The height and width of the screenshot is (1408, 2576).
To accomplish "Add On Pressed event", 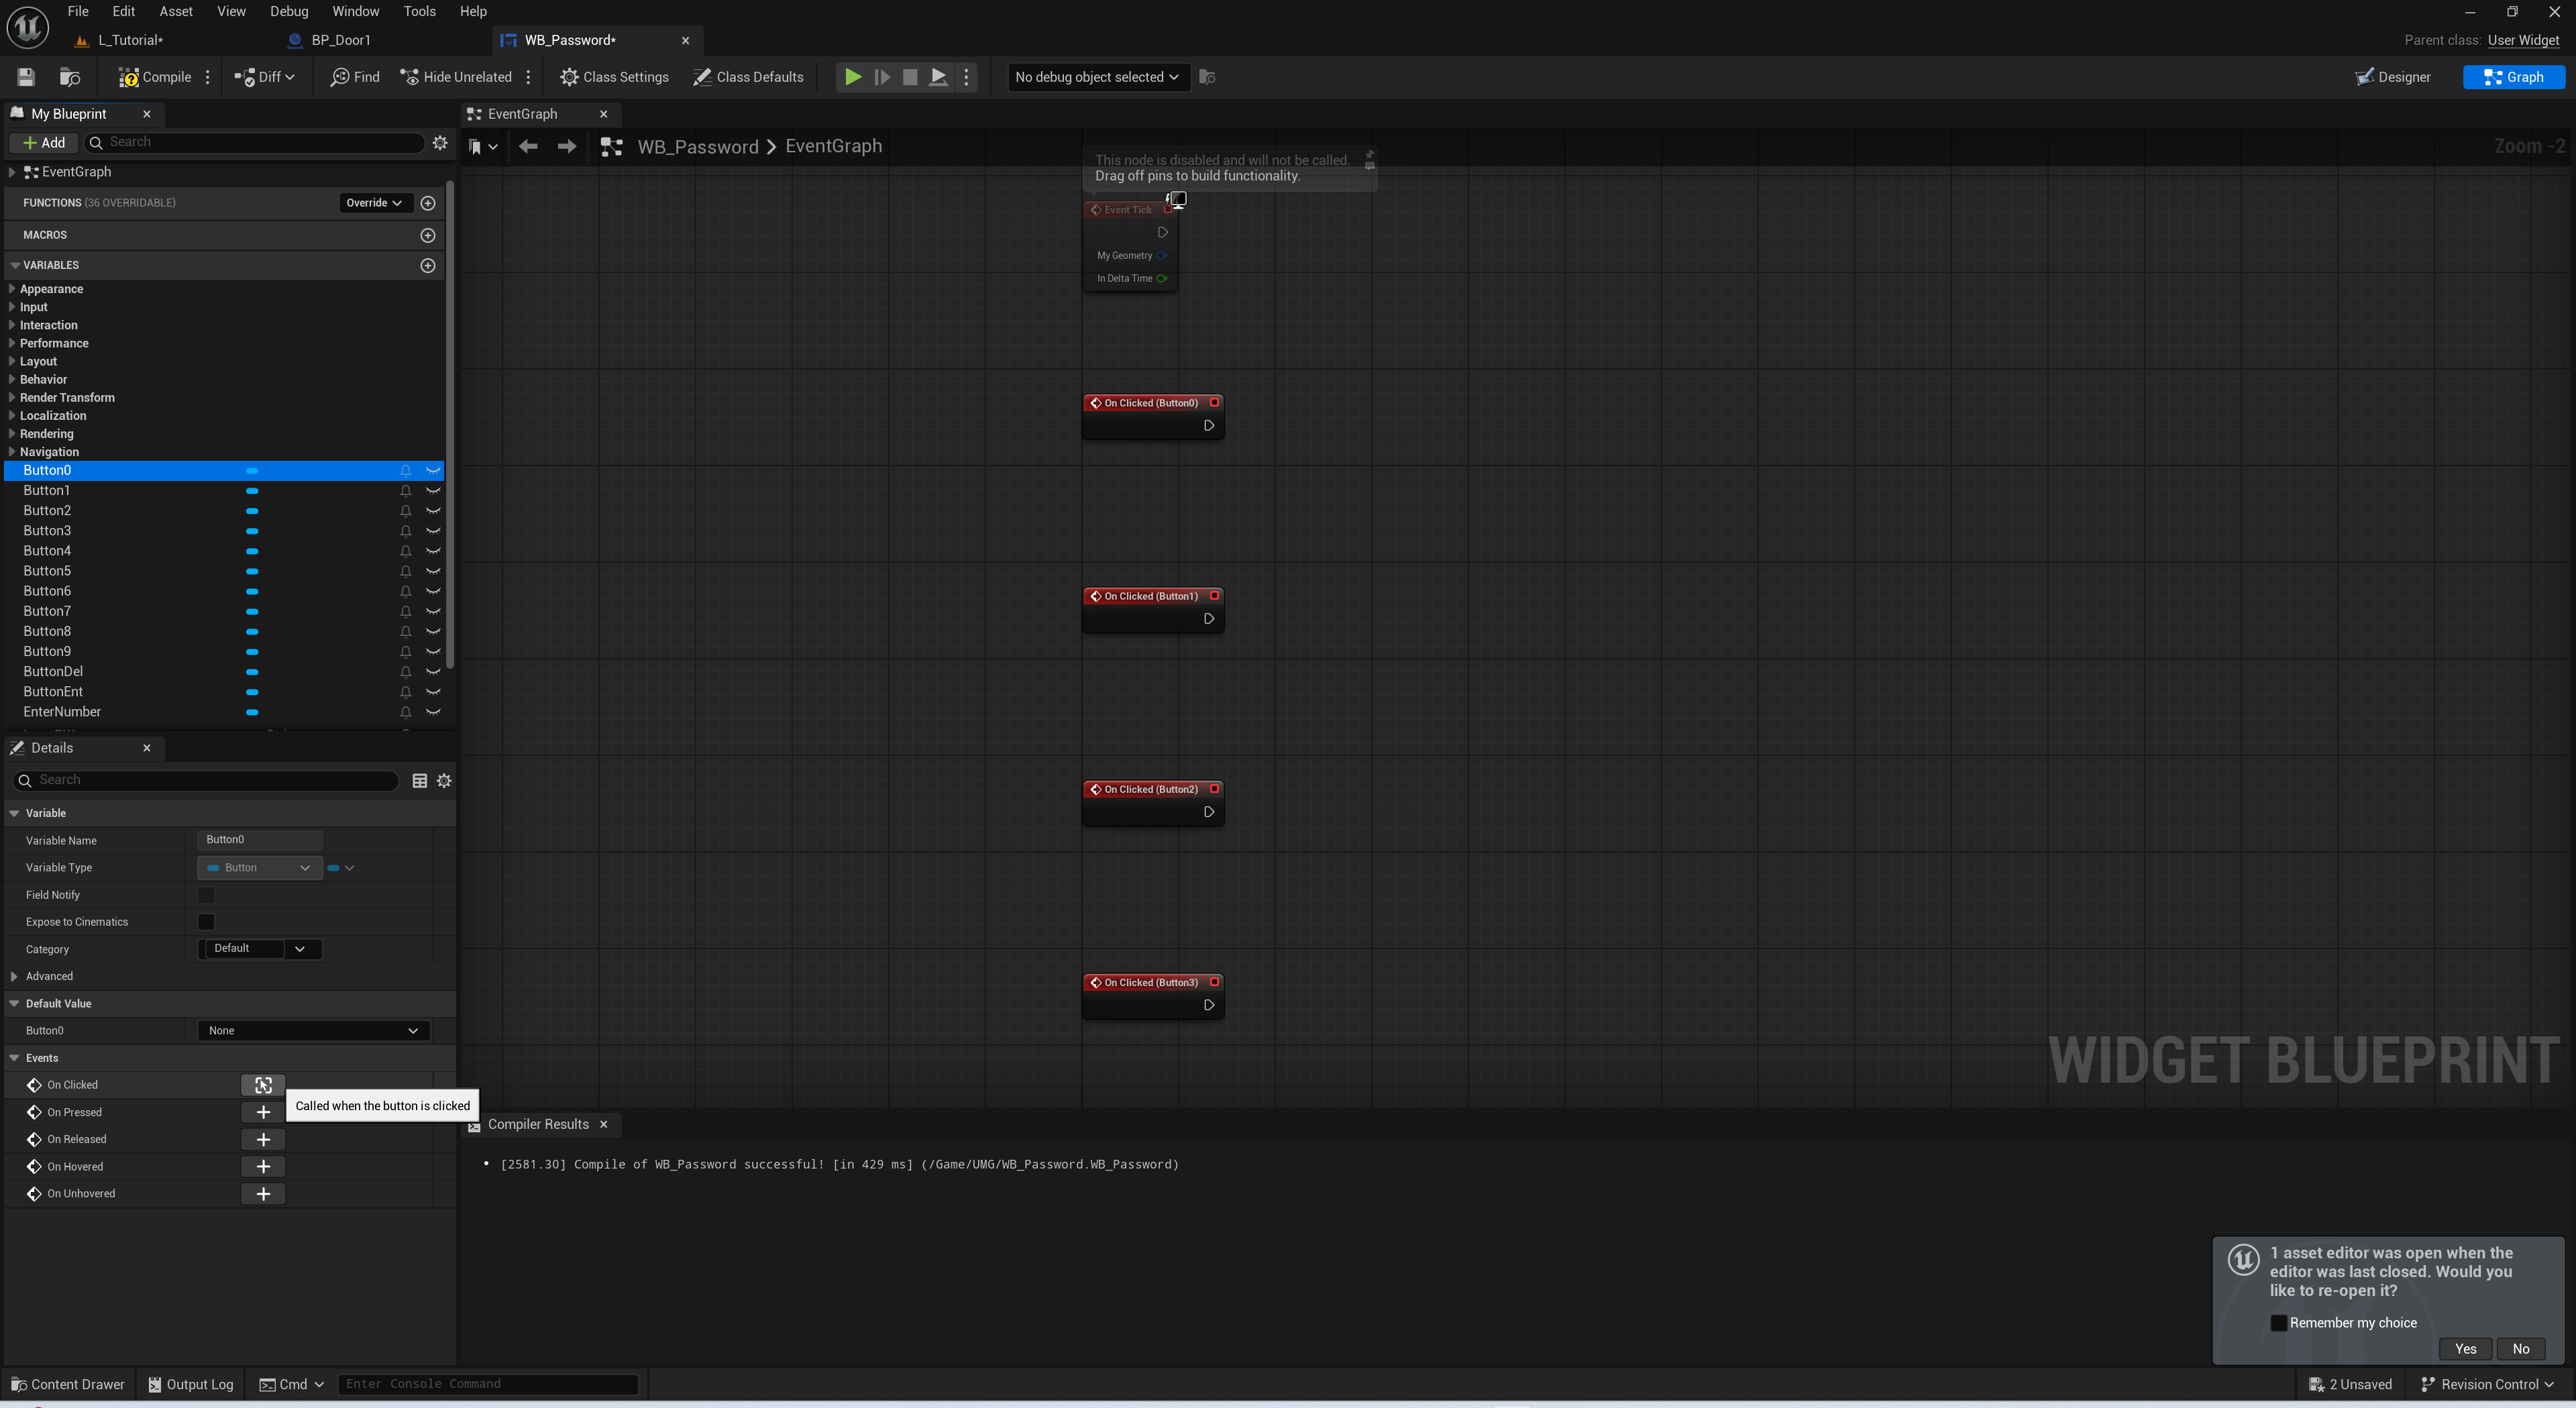I will [263, 1112].
